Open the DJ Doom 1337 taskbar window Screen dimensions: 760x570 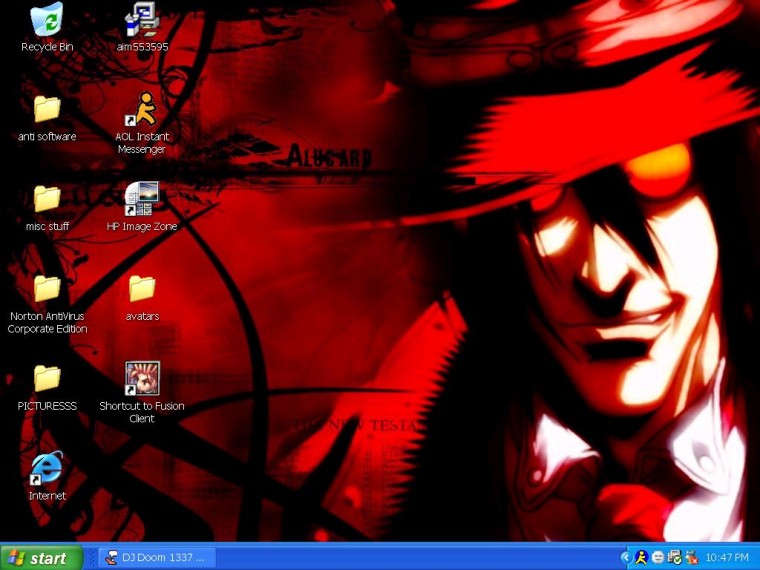coord(157,558)
